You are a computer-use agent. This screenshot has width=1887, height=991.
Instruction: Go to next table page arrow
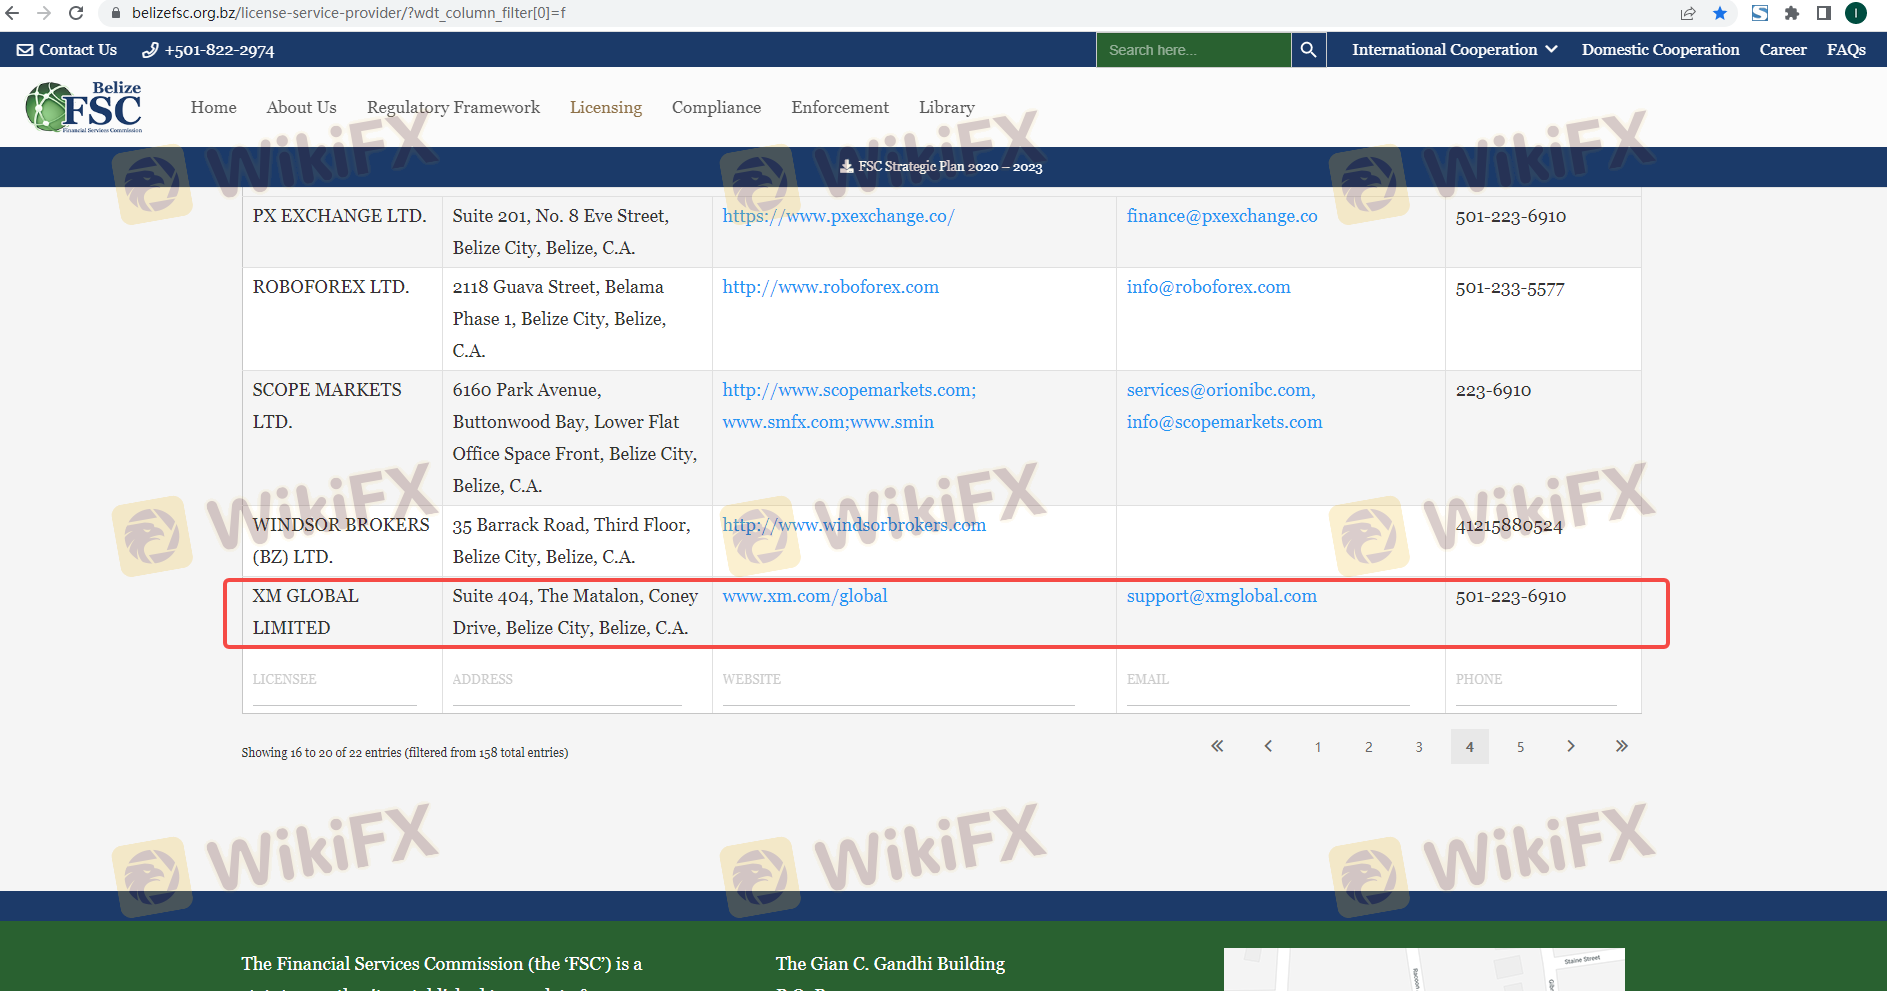tap(1570, 746)
